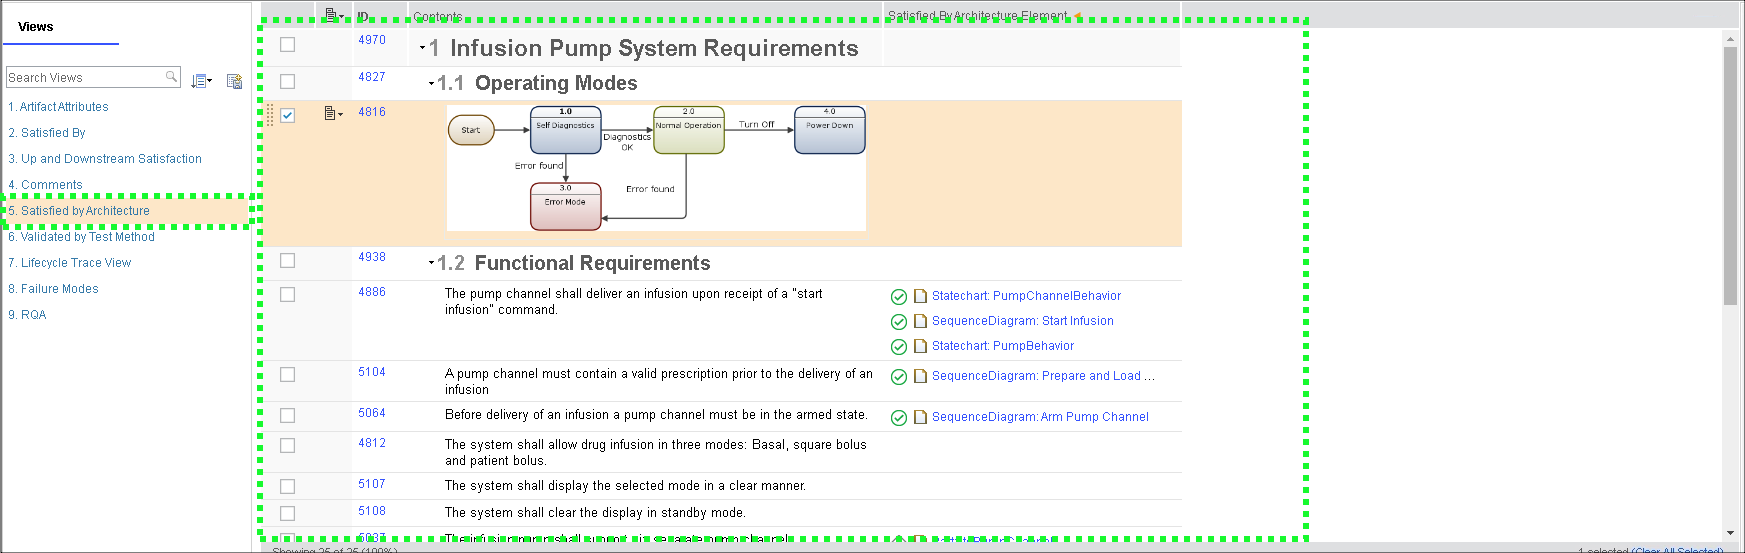
Task: Click the green check icon beside Arm Pump Channel
Action: tap(898, 418)
